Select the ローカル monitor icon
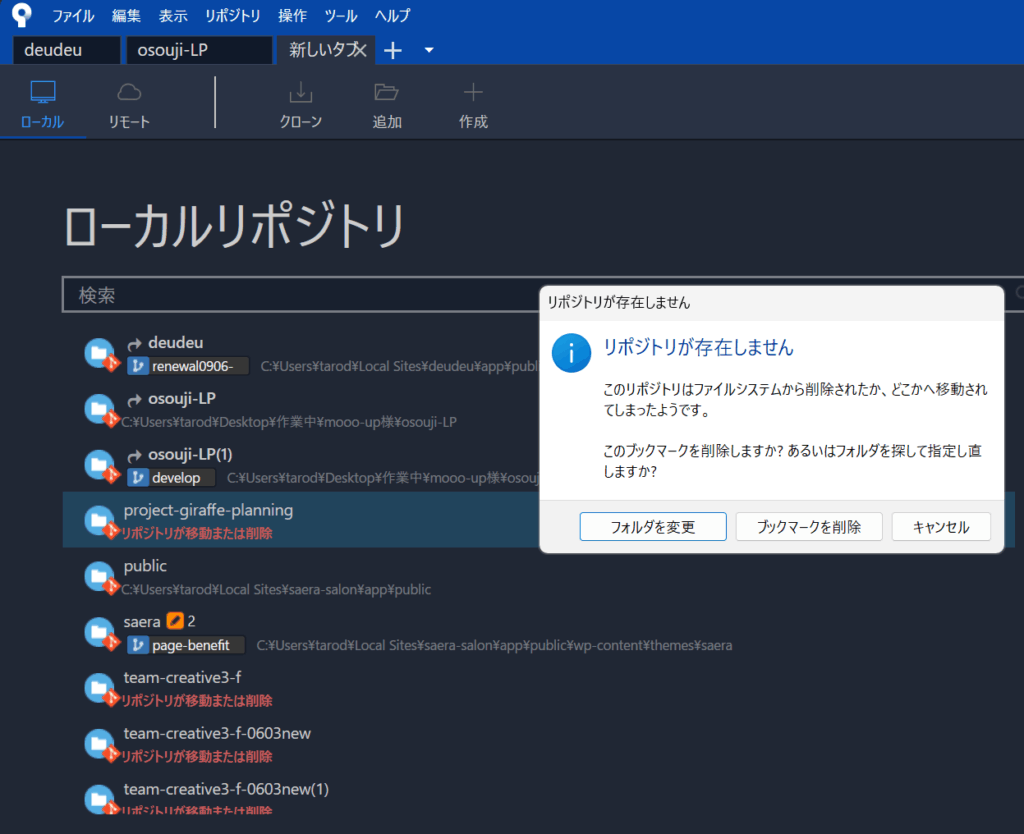The width and height of the screenshot is (1024, 834). pyautogui.click(x=42, y=93)
